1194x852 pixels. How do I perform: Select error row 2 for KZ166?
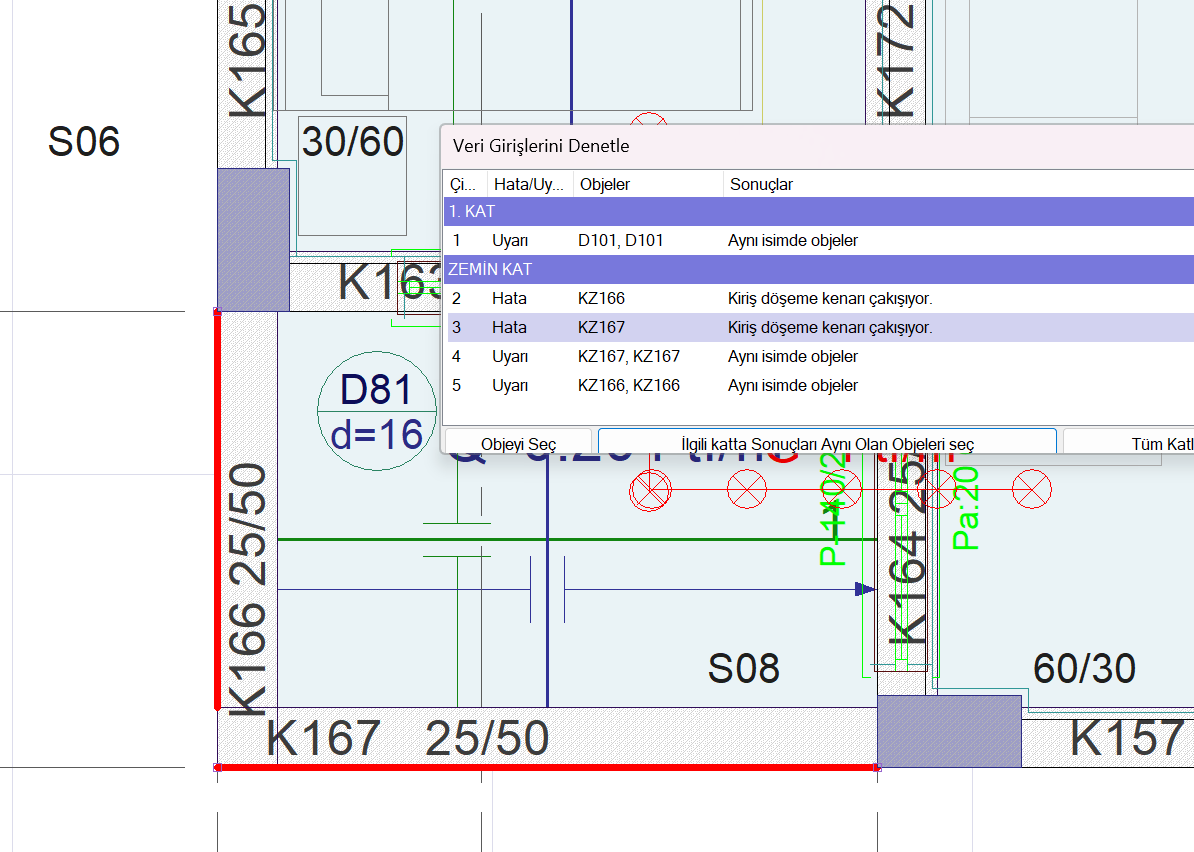[819, 298]
